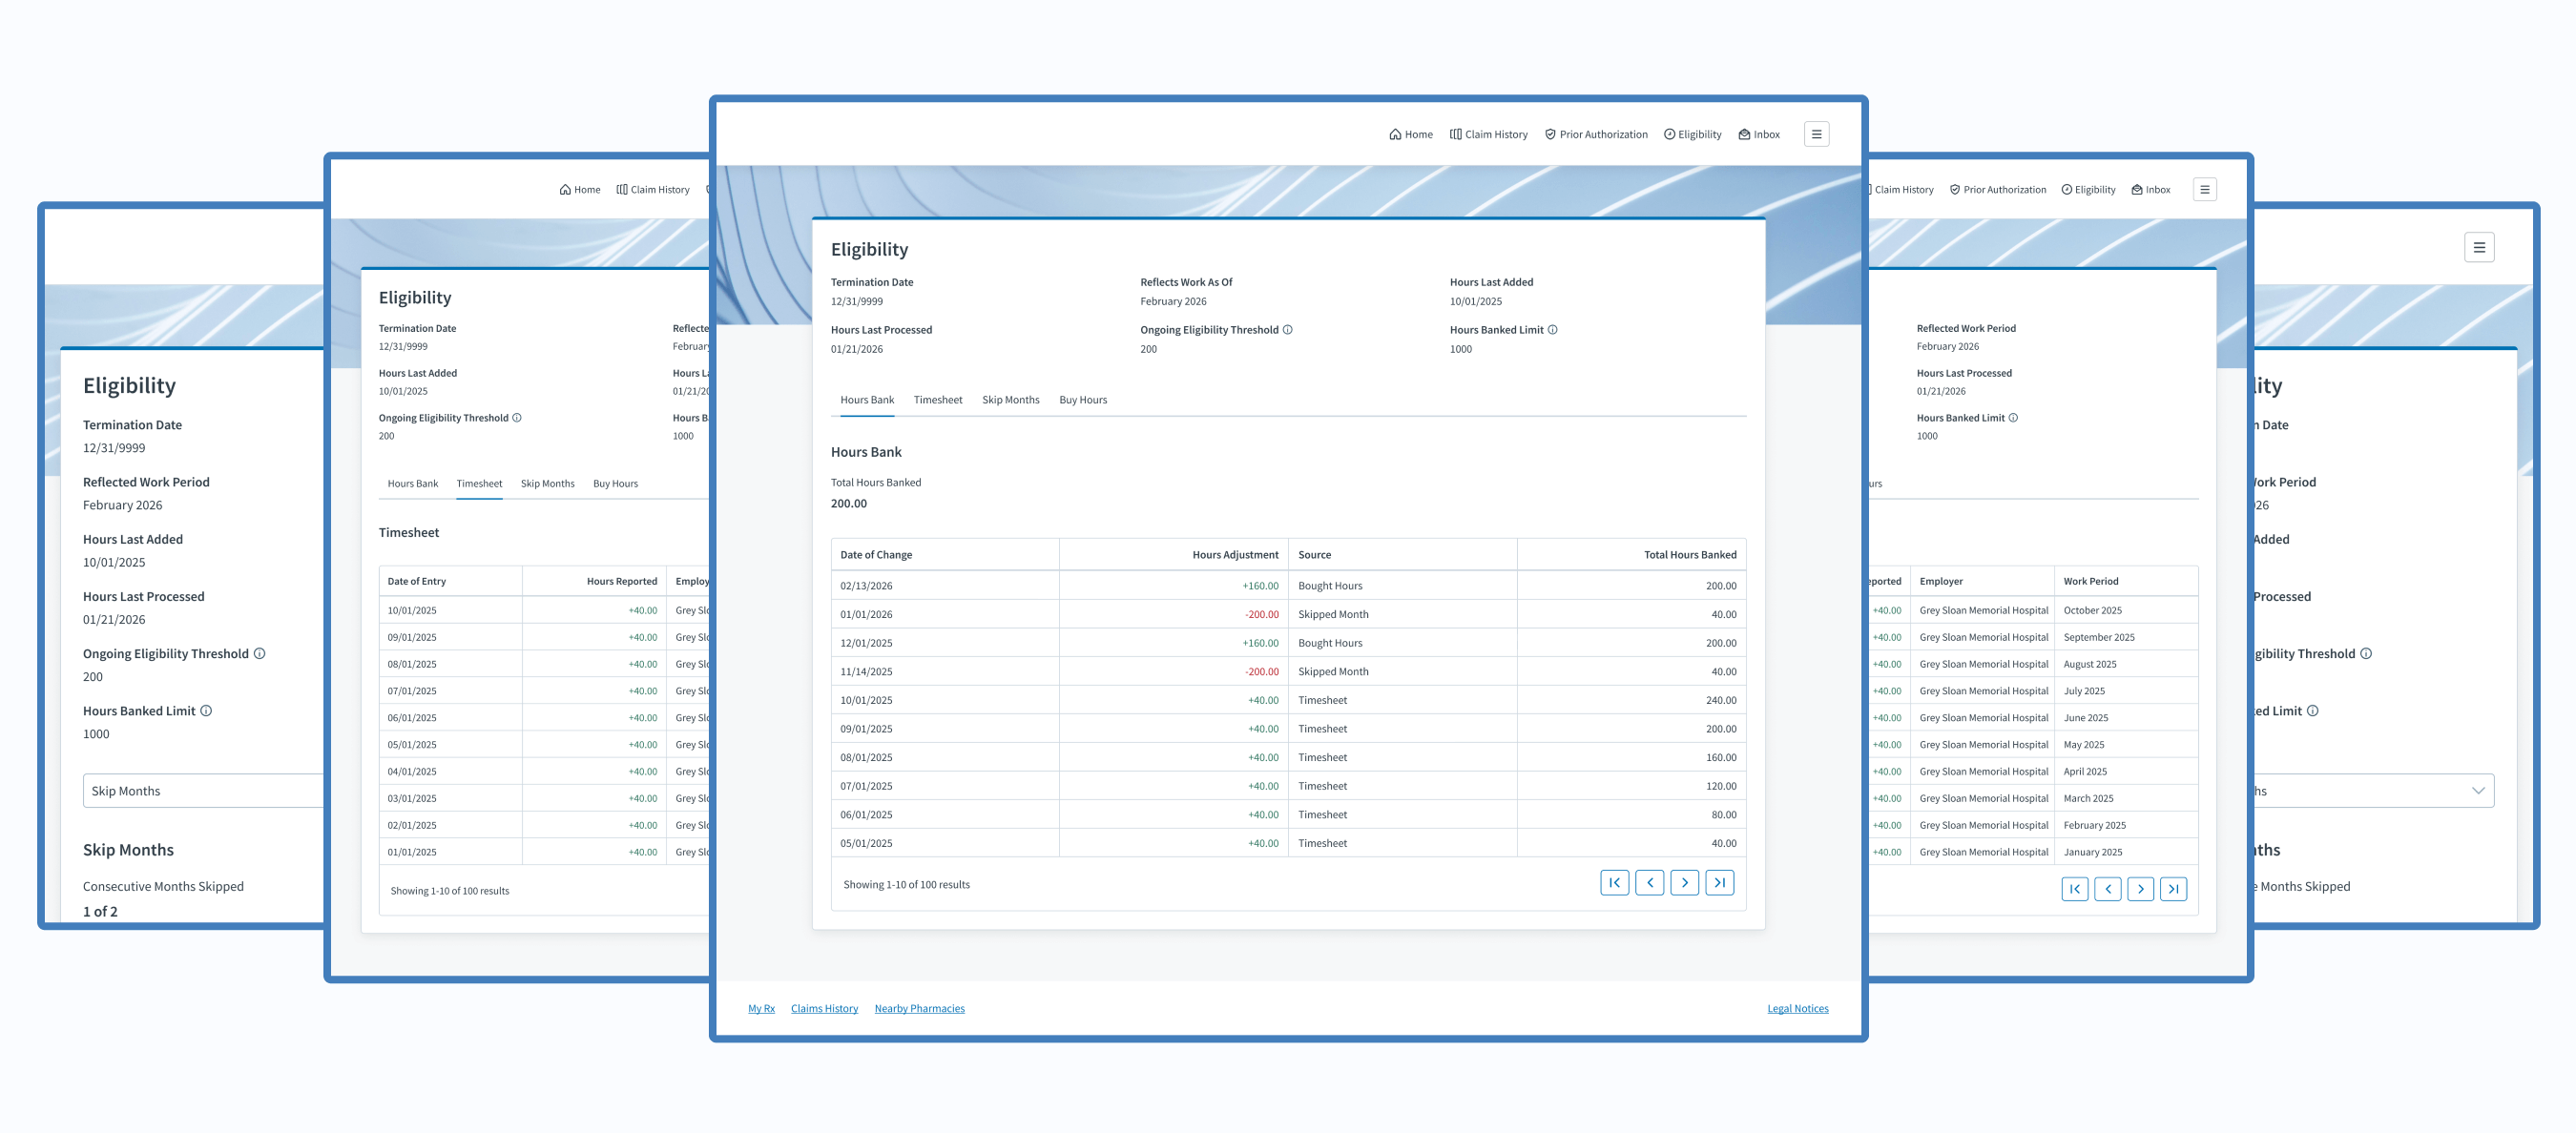Click the Nearby Pharmacies footer link
This screenshot has height=1133, width=2576.
(919, 1008)
